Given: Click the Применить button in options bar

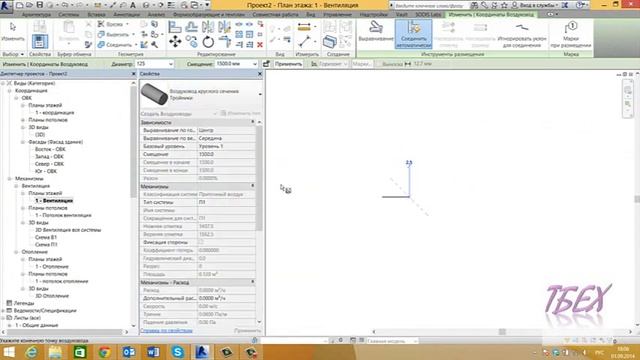Looking at the screenshot, I should point(288,64).
